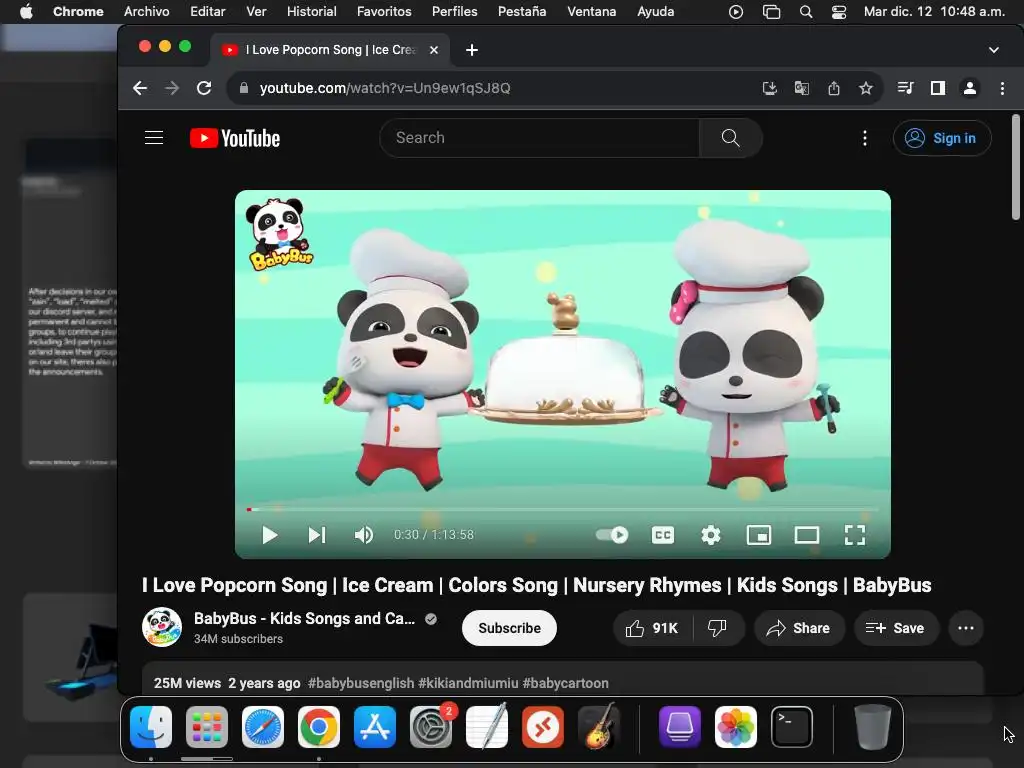Mute the video volume
1024x768 pixels.
364,536
